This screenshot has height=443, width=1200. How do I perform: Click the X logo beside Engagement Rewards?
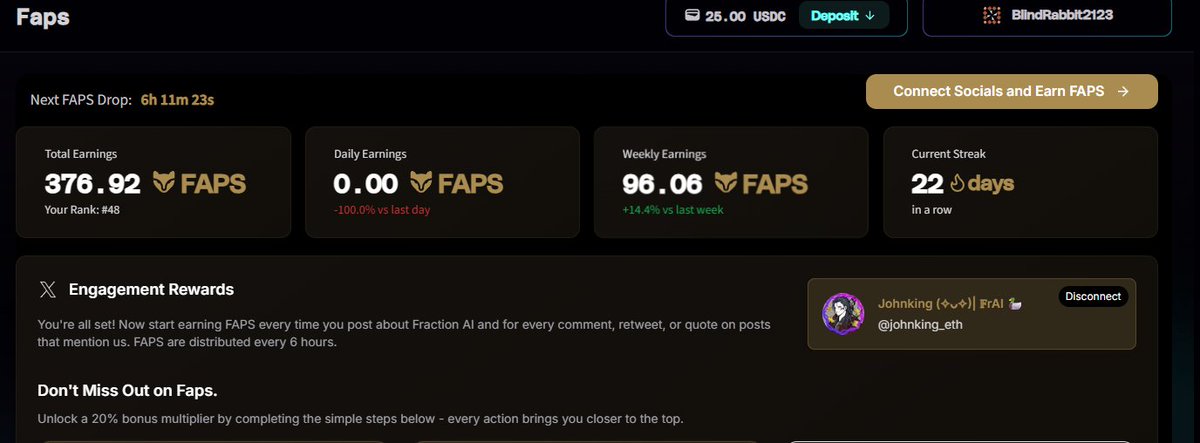click(x=47, y=290)
